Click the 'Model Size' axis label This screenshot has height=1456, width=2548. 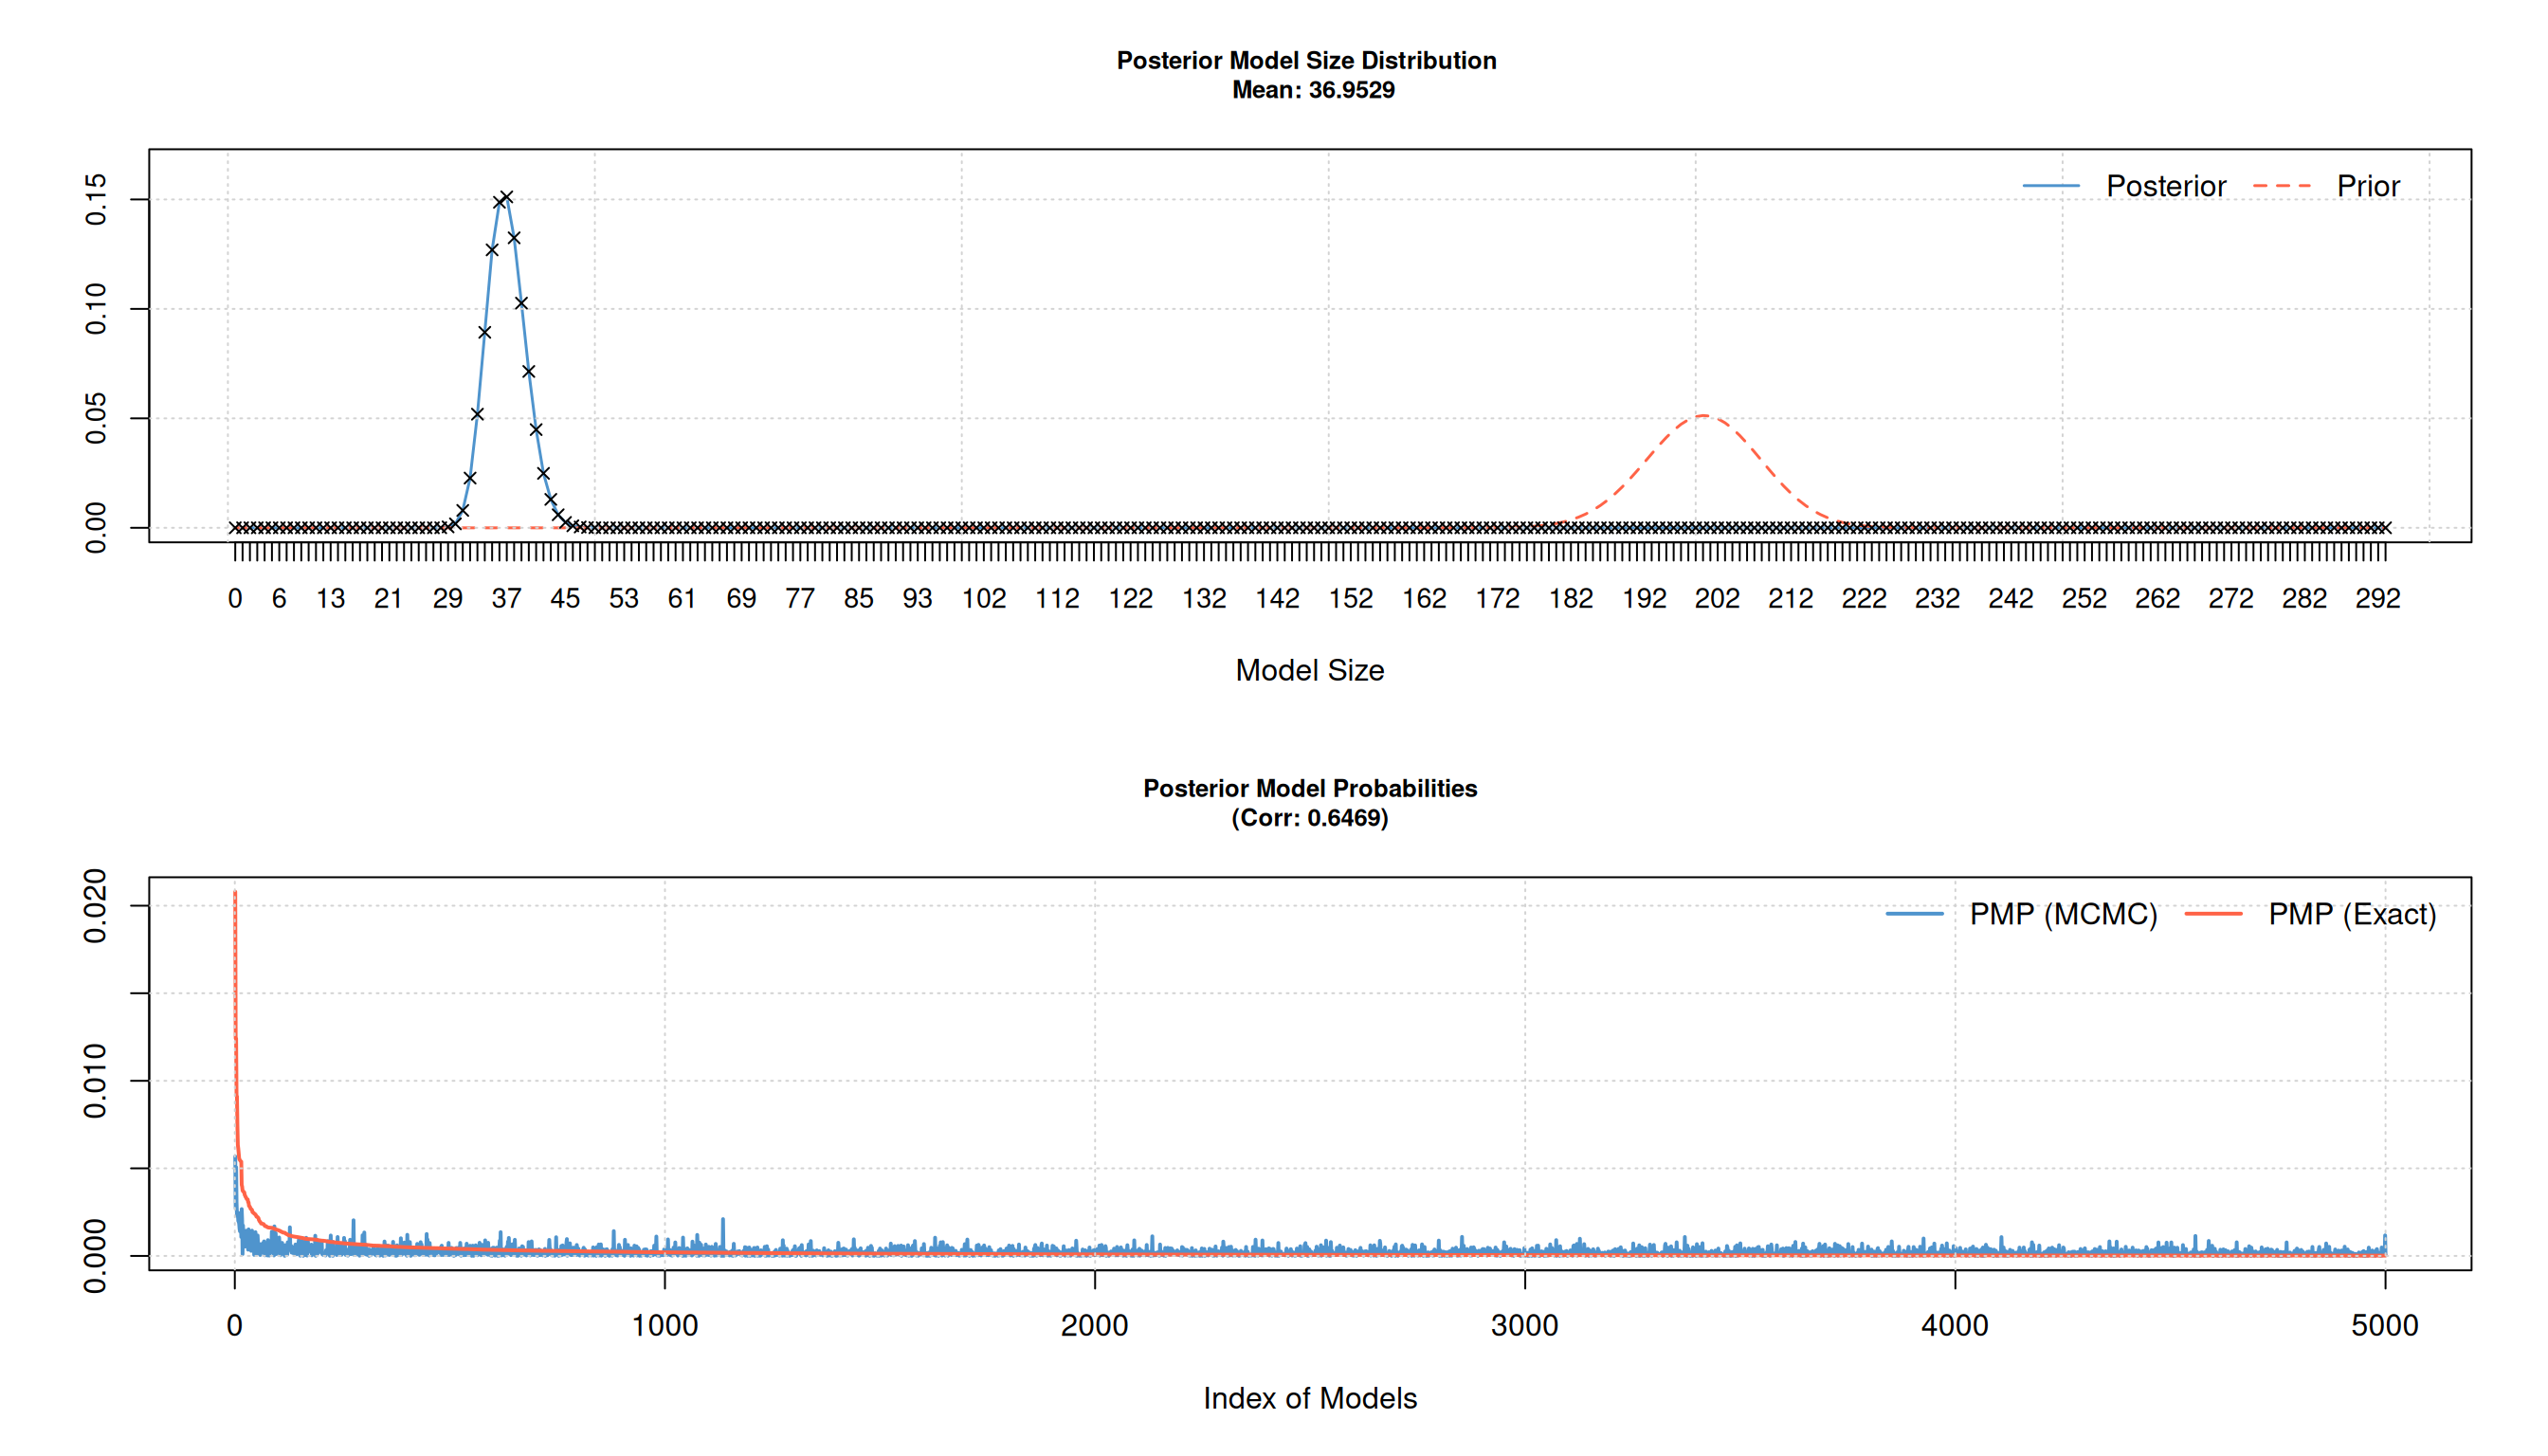[x=1309, y=670]
